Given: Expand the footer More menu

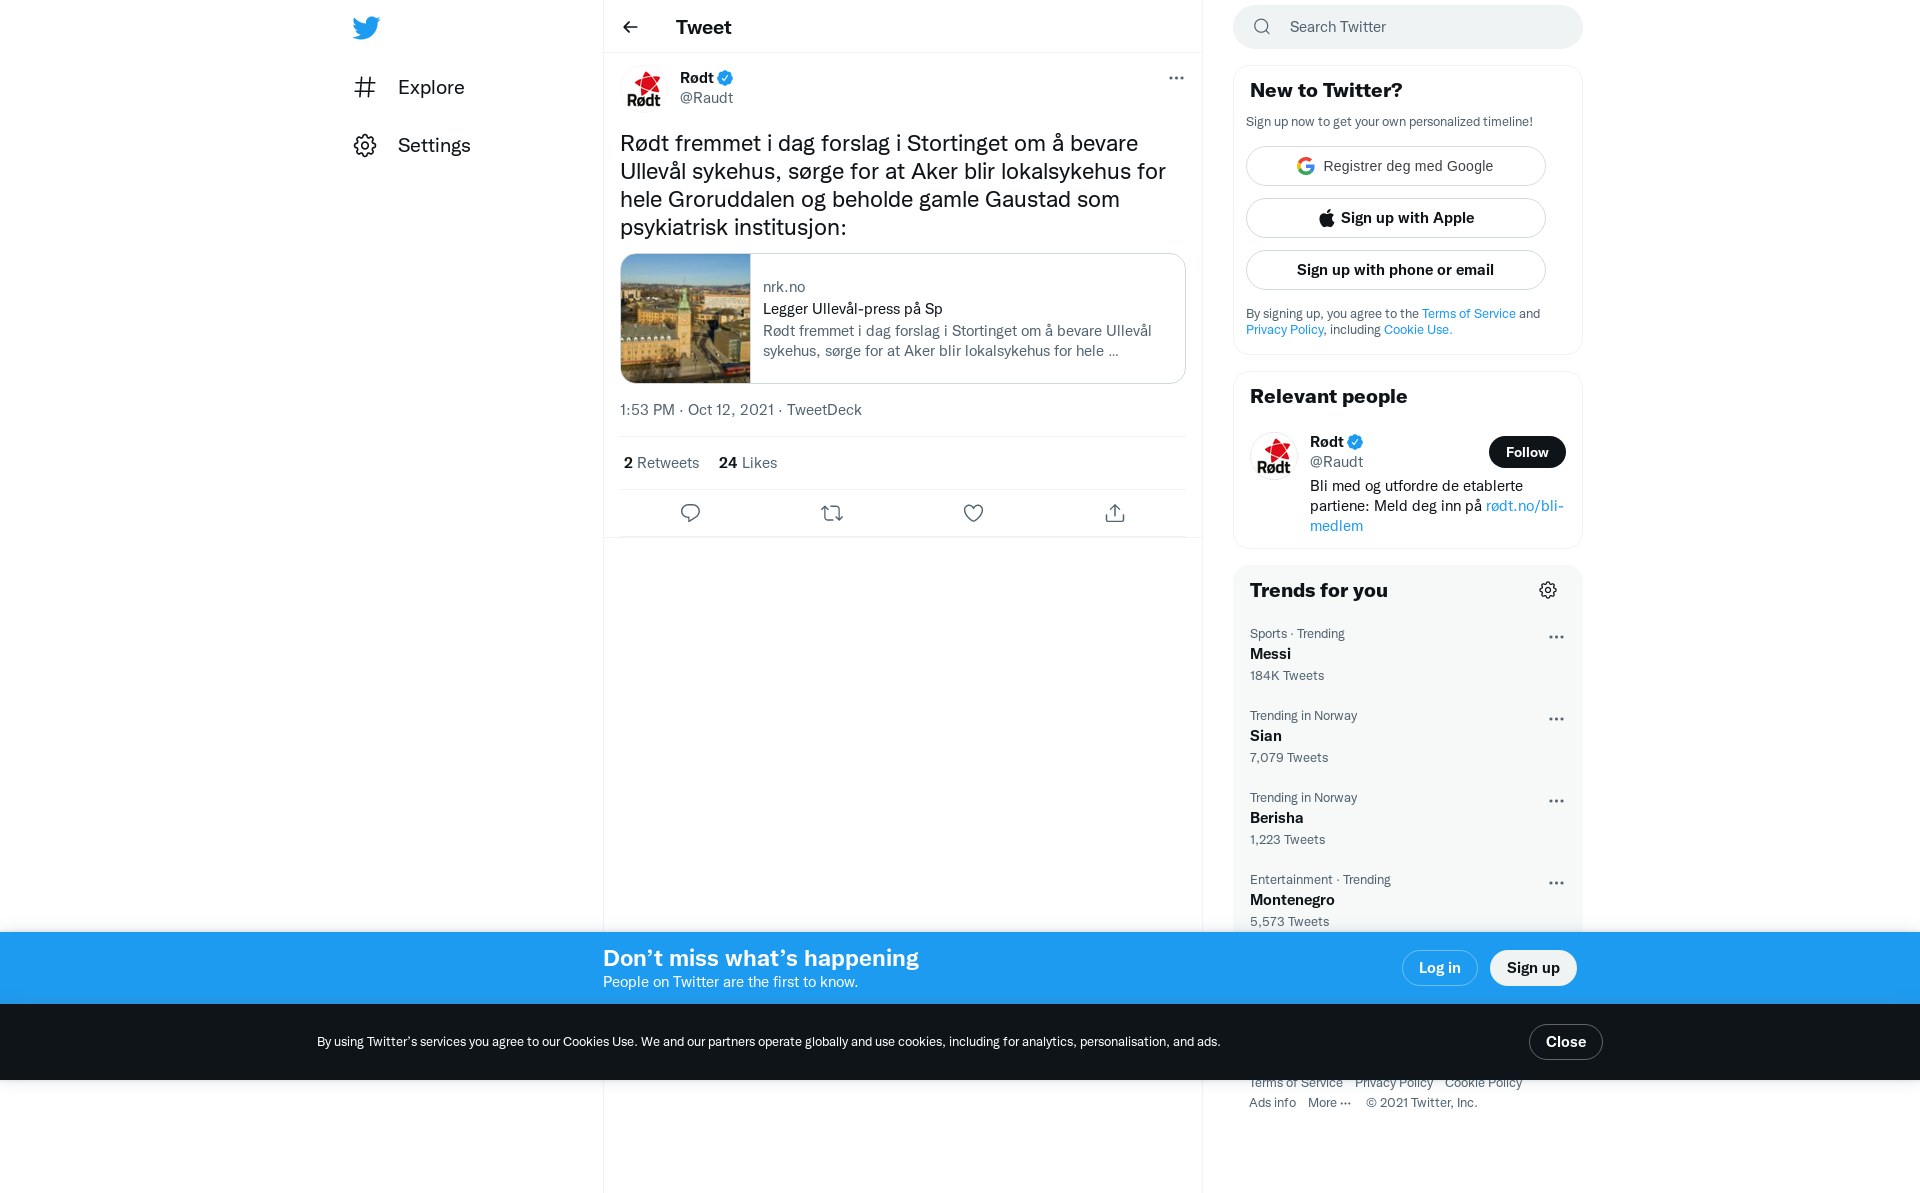Looking at the screenshot, I should (x=1329, y=1103).
